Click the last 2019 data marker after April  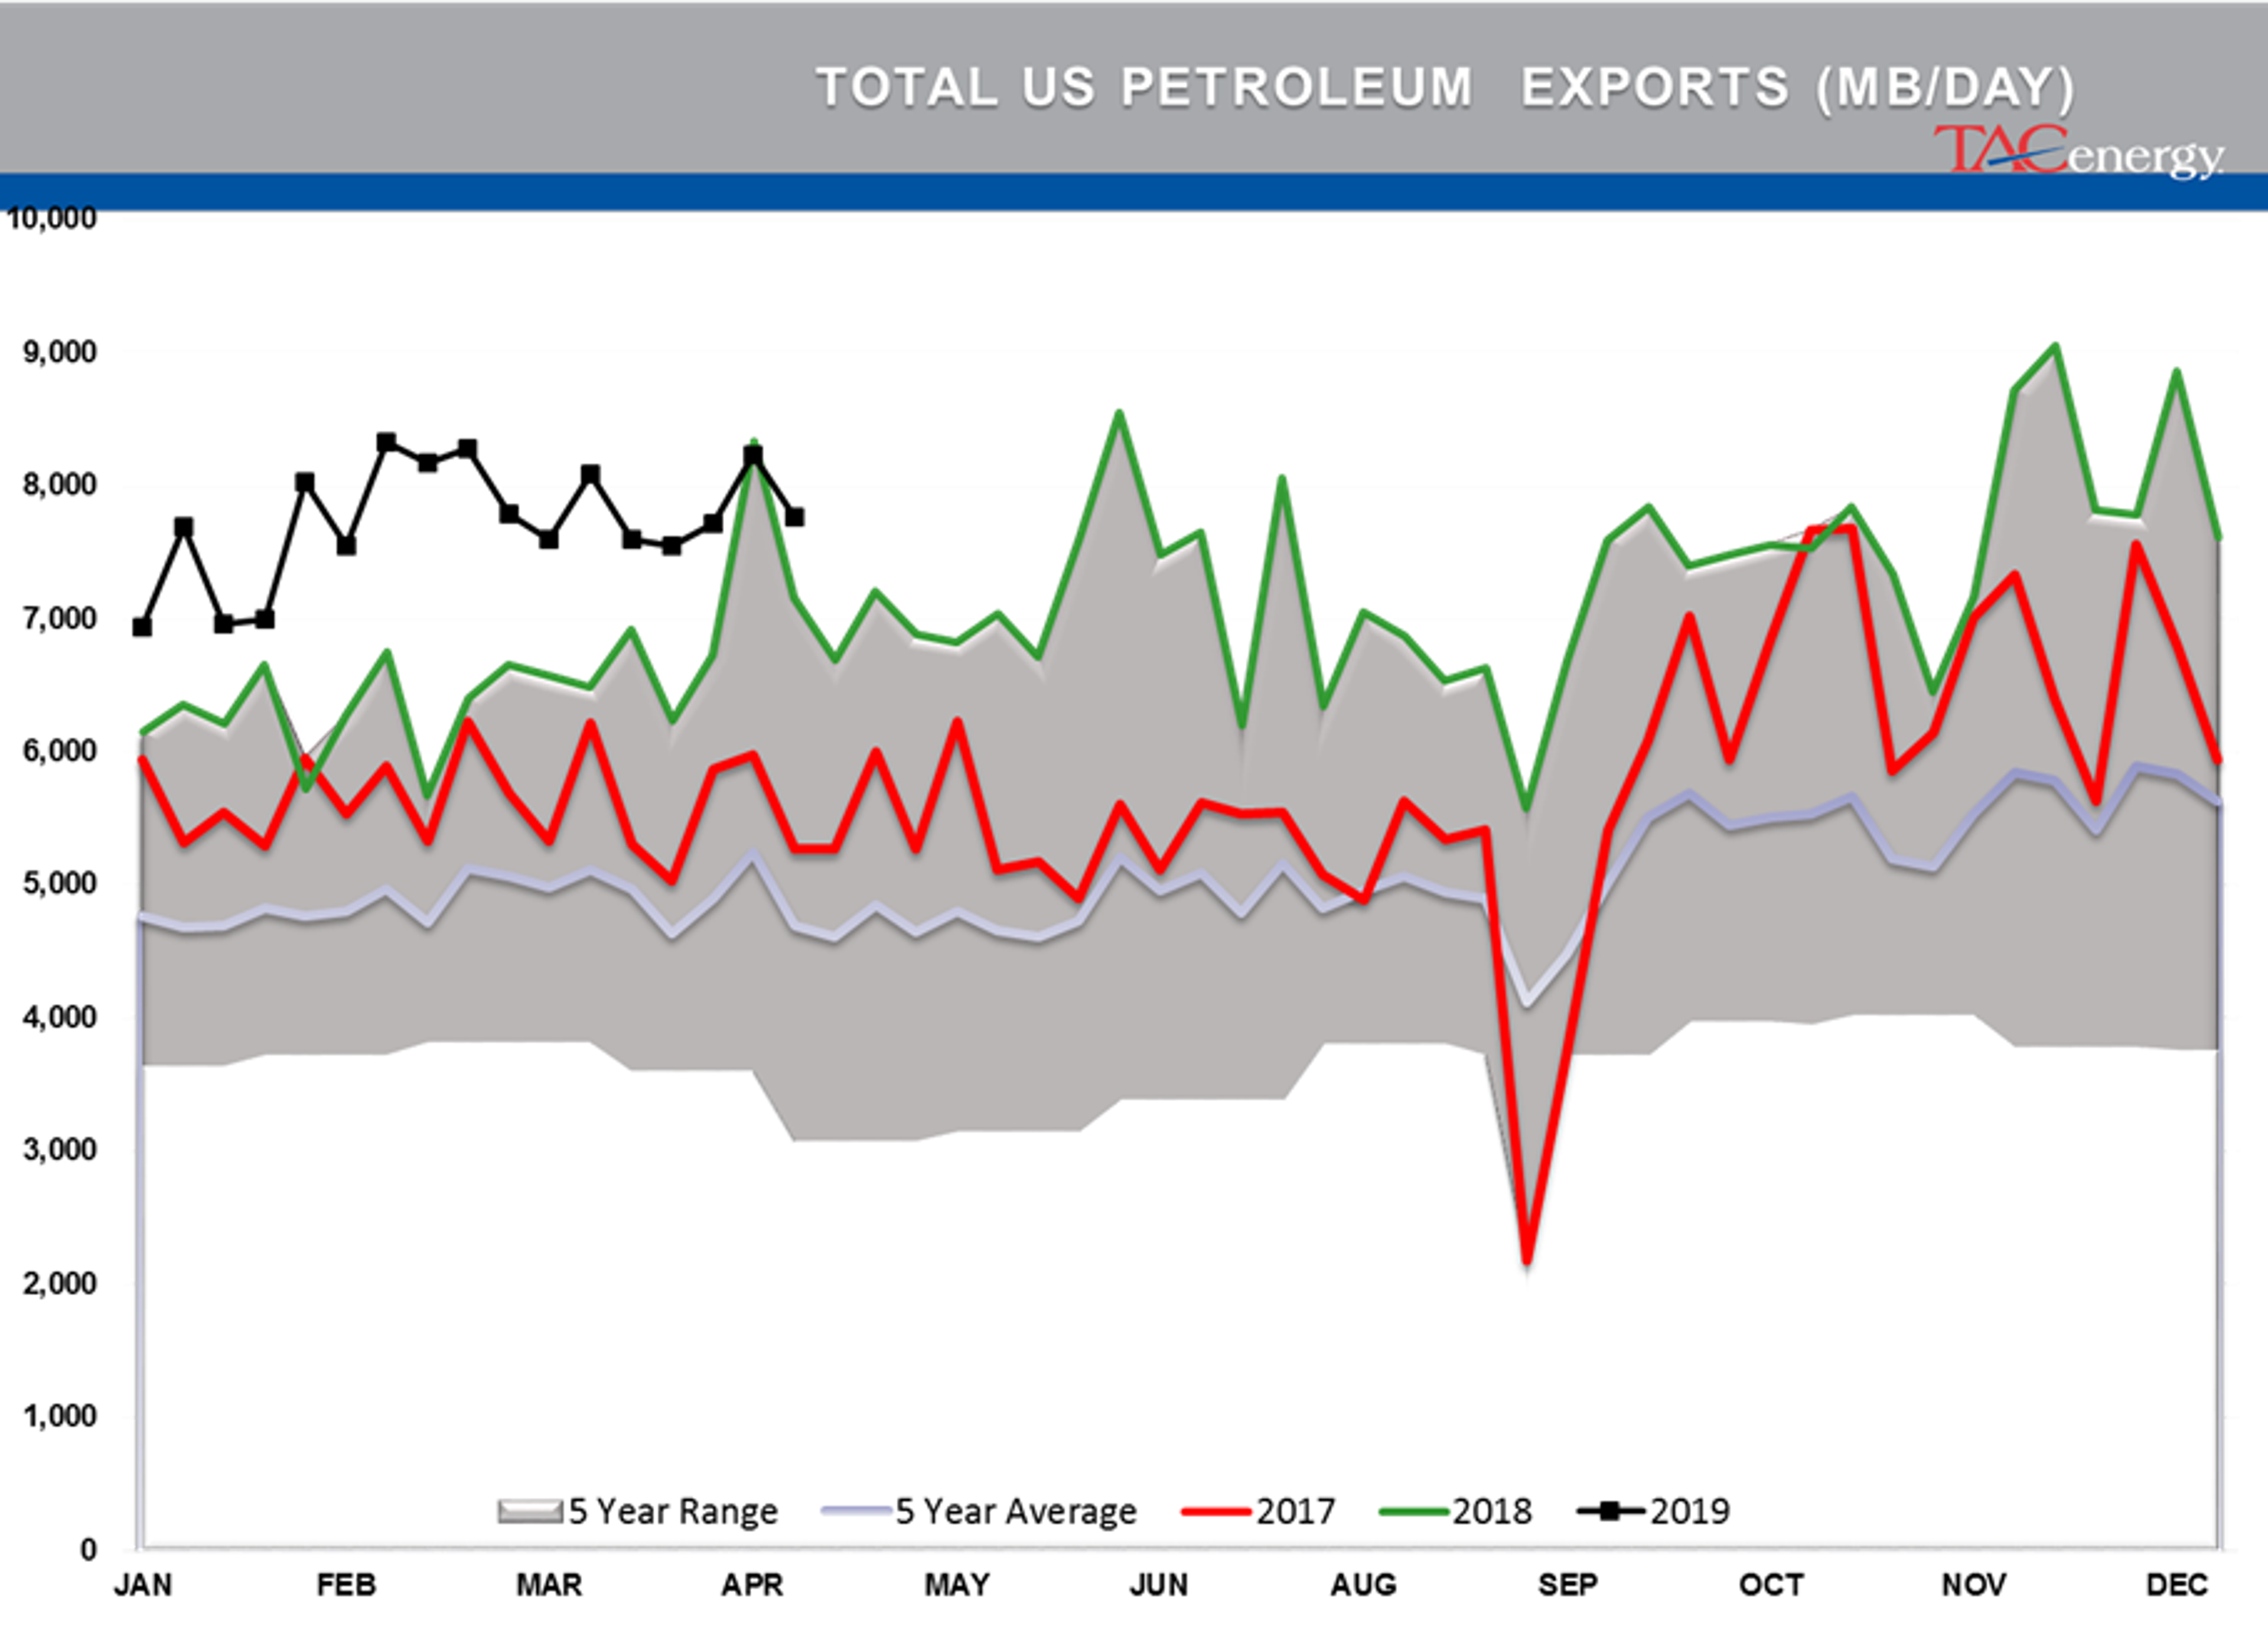coord(795,517)
